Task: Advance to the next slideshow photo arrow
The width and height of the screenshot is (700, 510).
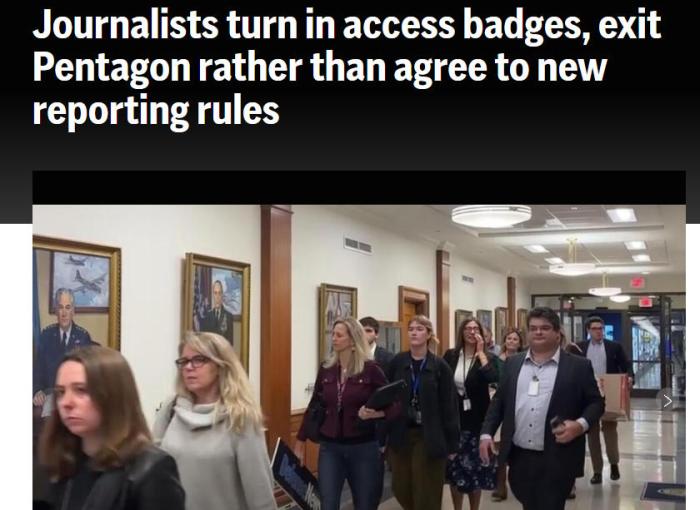Action: [x=668, y=401]
